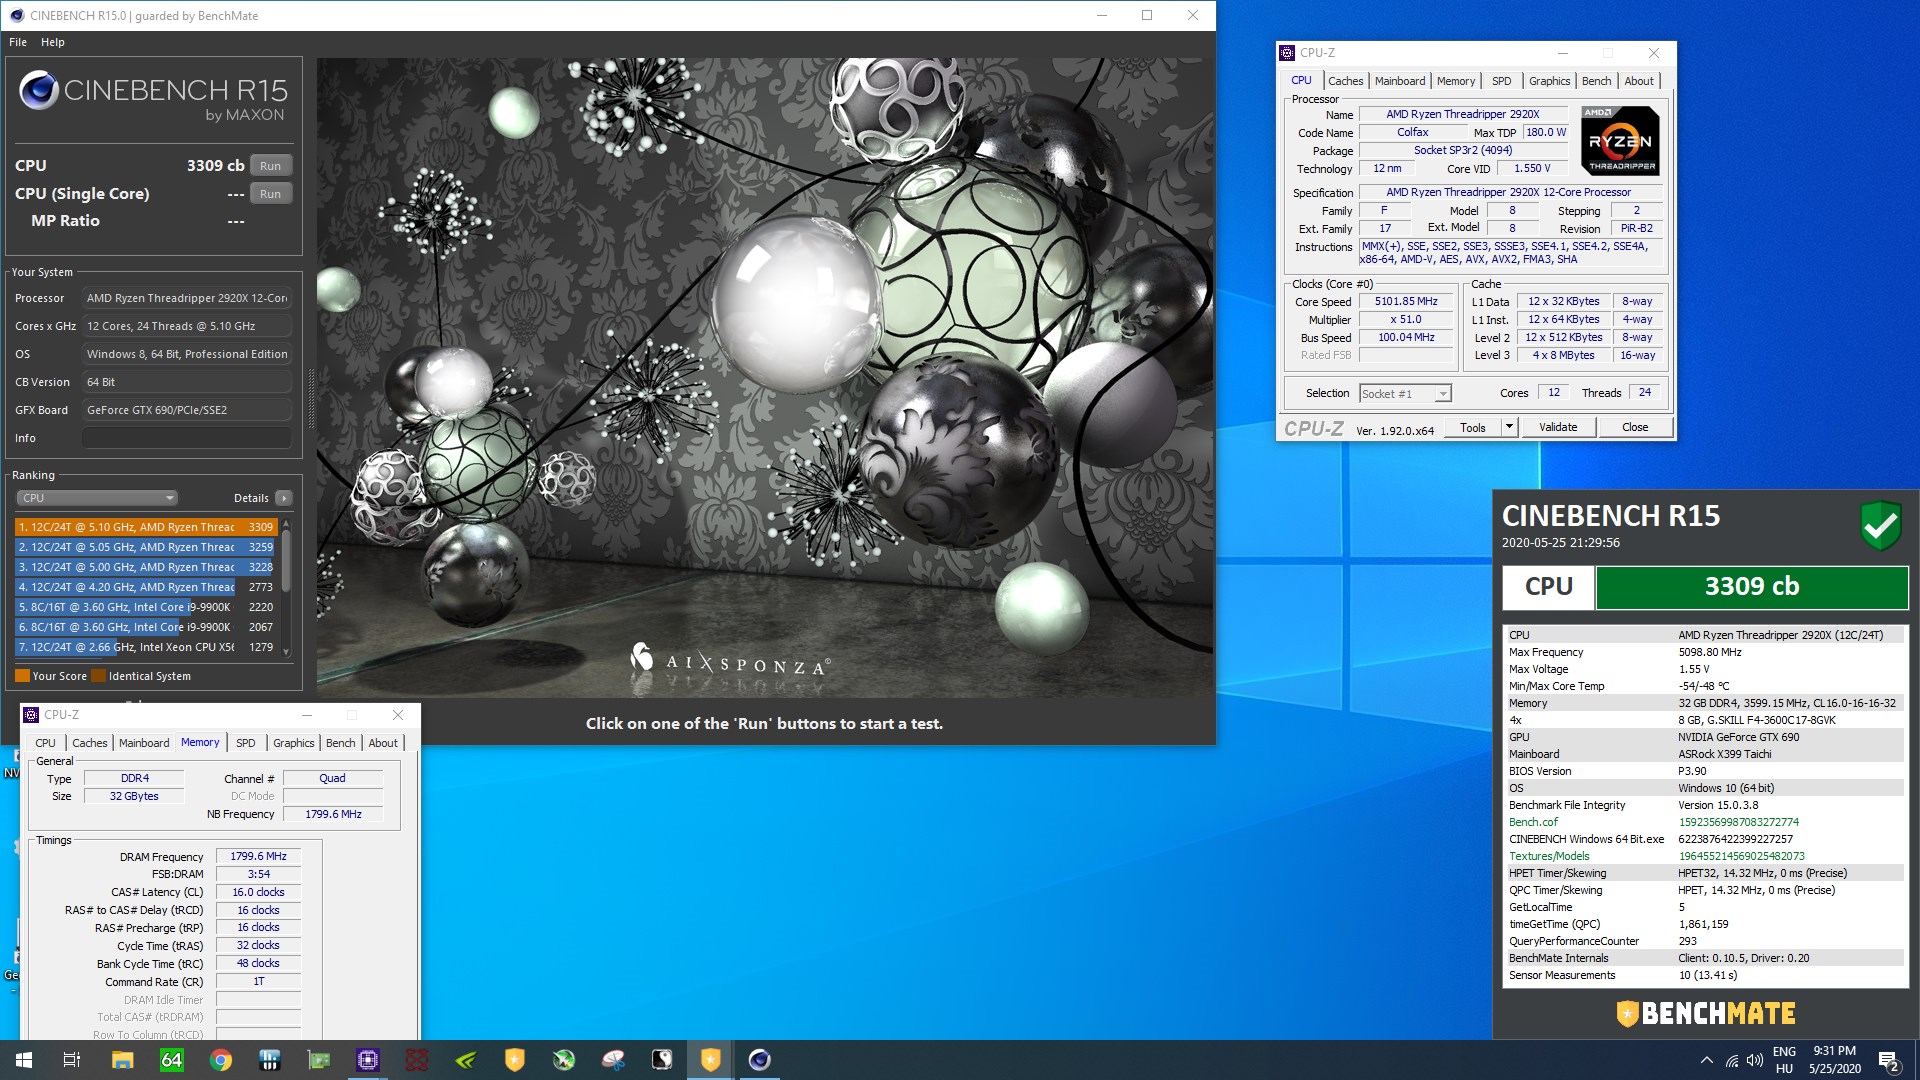
Task: Switch to Cinebench via taskbar sphere icon
Action: (x=760, y=1060)
